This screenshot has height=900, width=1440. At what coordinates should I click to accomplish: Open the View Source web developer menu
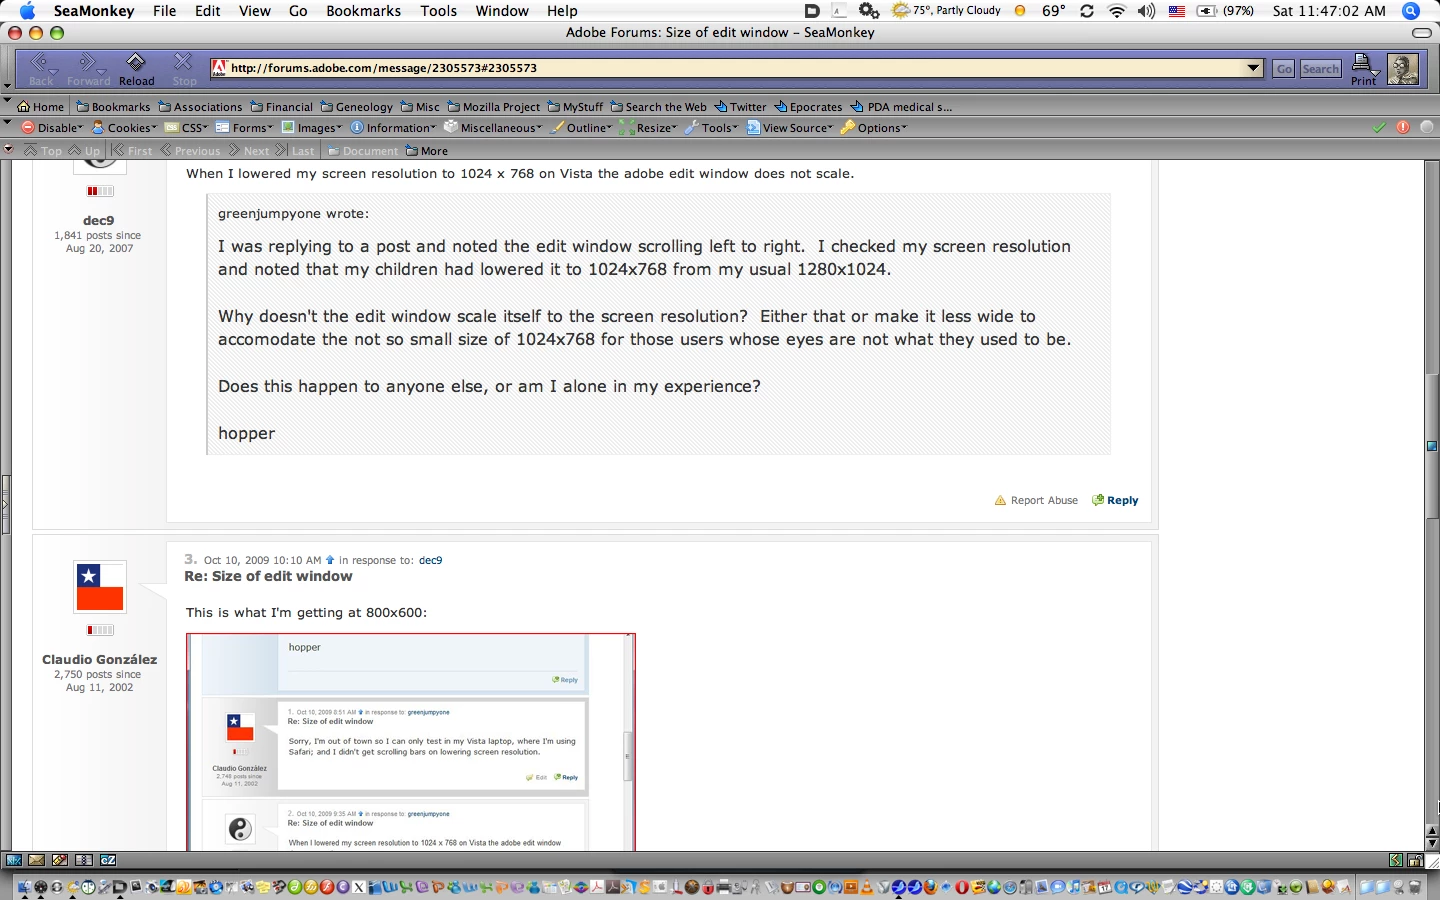(790, 128)
